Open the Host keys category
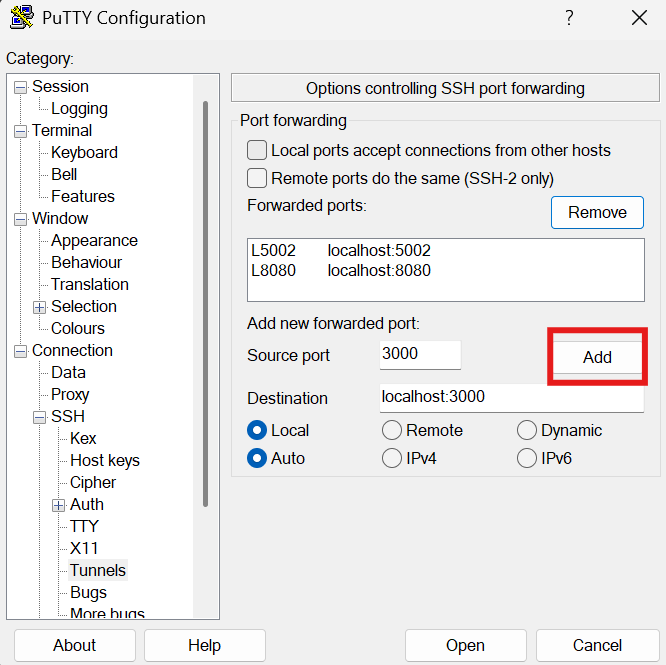Viewport: 666px width, 665px height. click(x=105, y=461)
